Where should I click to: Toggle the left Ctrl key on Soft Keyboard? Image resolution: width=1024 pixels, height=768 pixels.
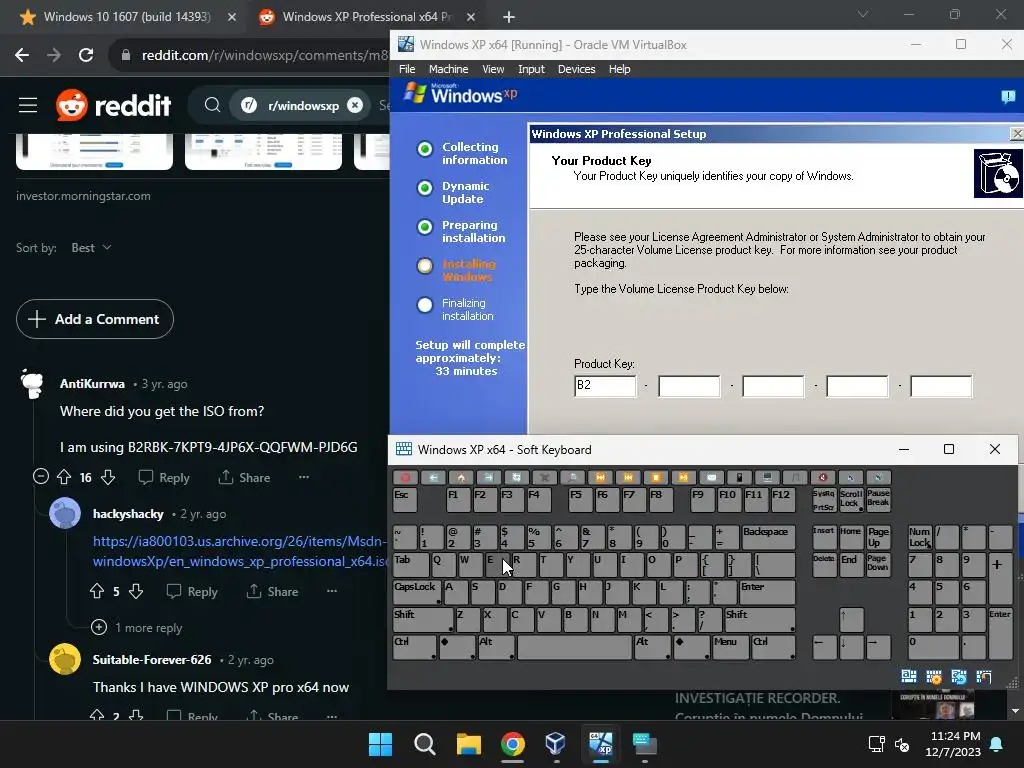414,647
